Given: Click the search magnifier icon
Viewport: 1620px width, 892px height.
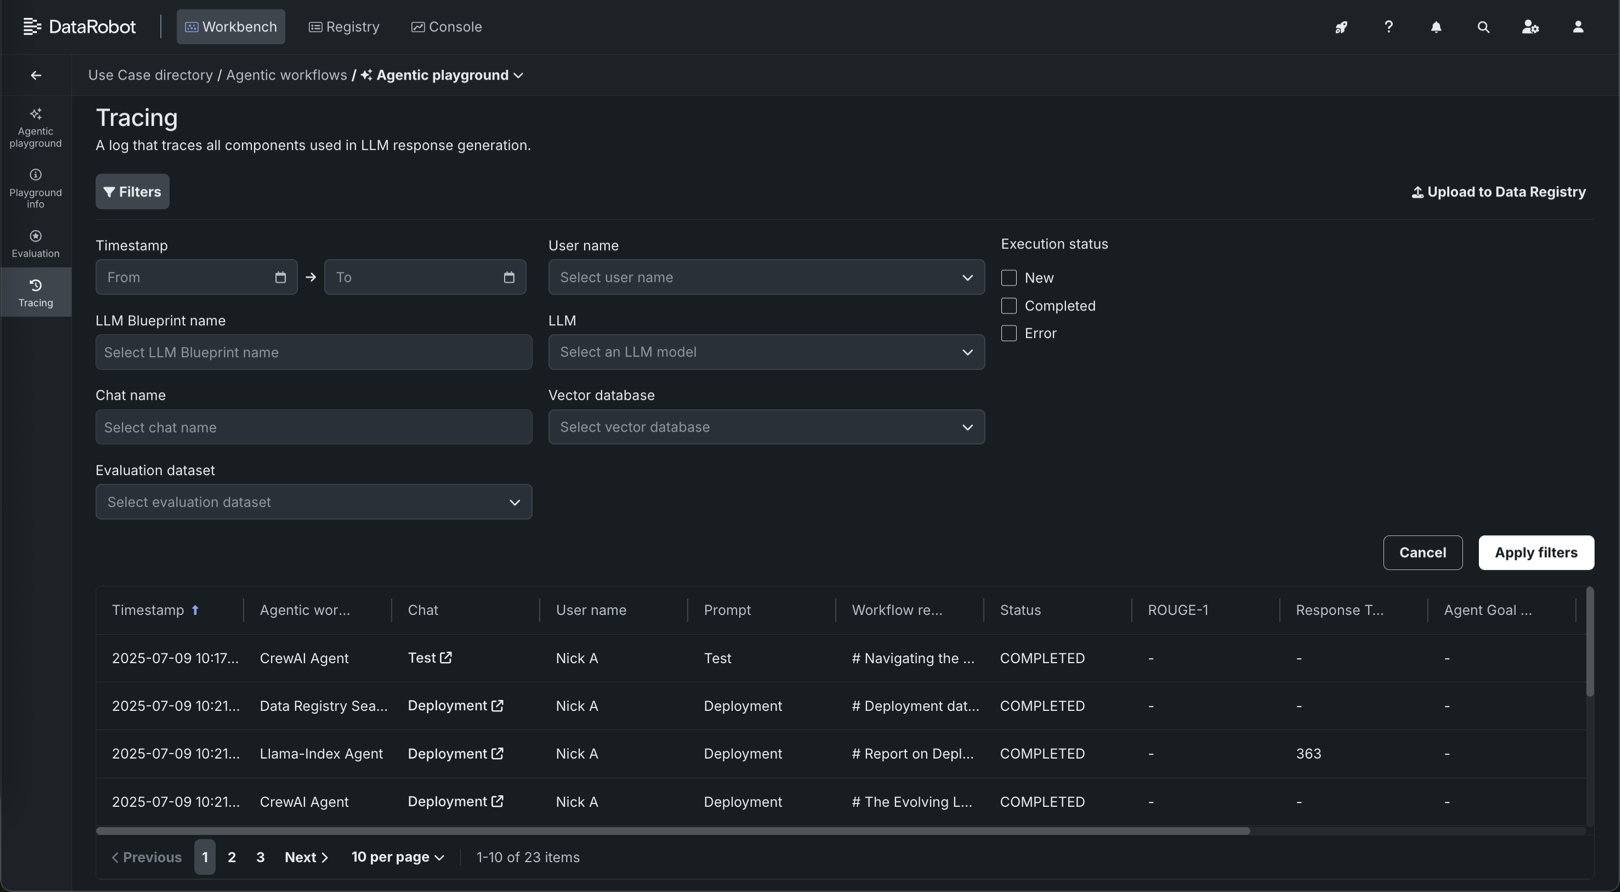Looking at the screenshot, I should tap(1483, 27).
